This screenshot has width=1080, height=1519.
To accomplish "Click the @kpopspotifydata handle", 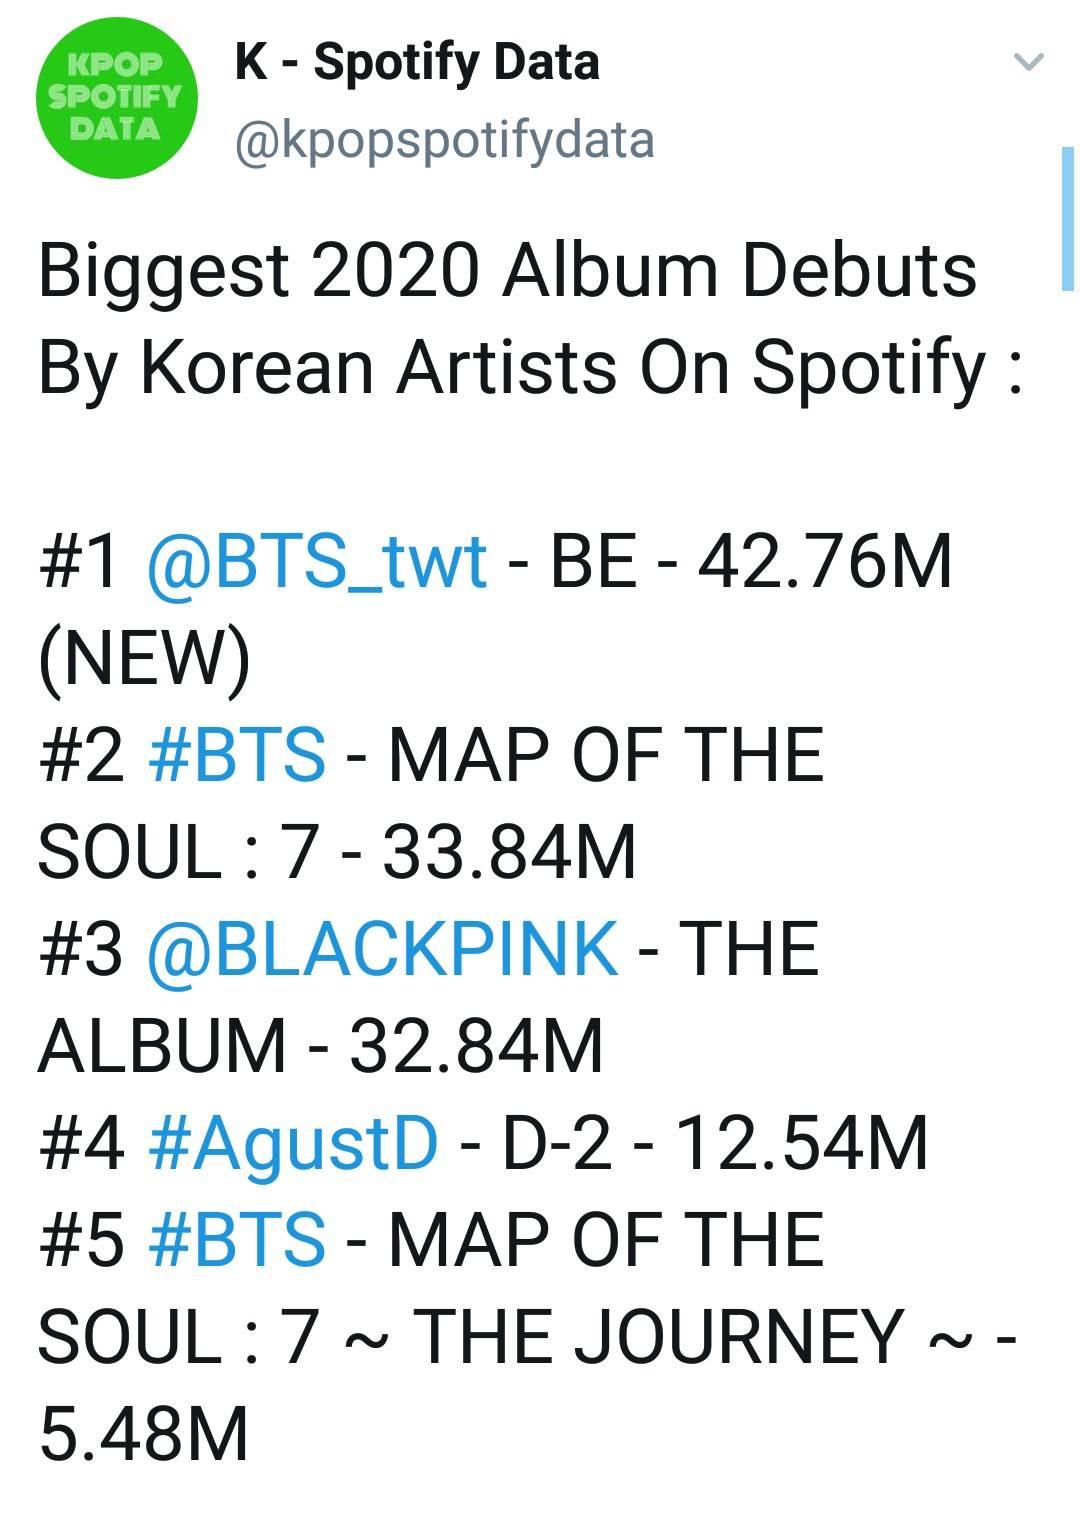I will pyautogui.click(x=444, y=141).
